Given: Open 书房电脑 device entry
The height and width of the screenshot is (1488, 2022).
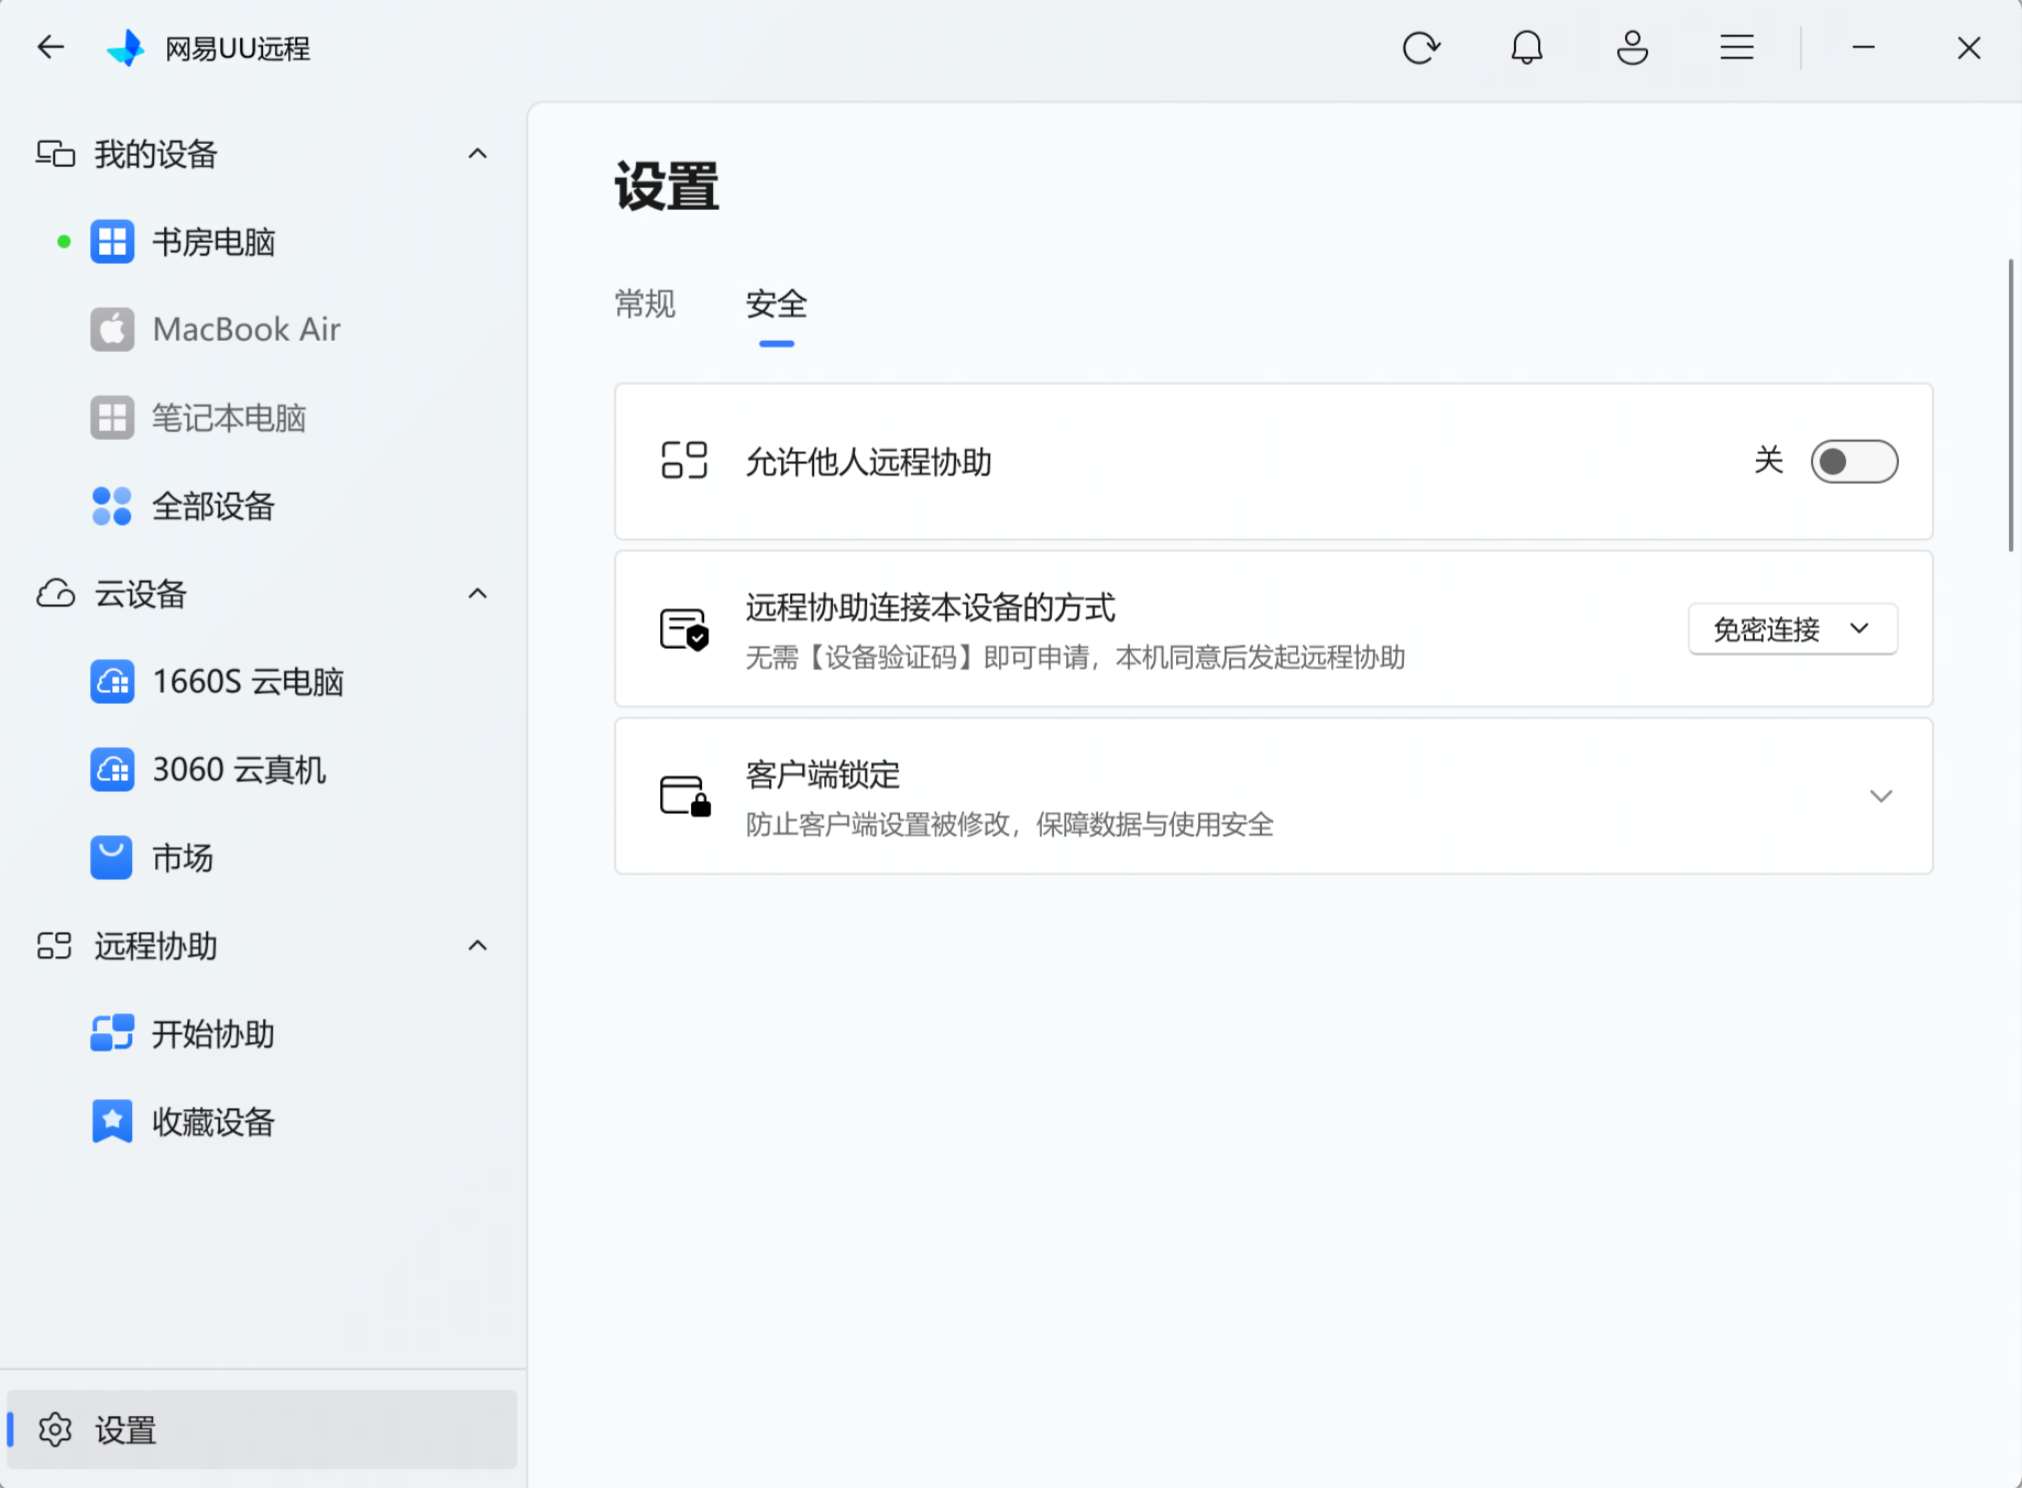Looking at the screenshot, I should 262,242.
